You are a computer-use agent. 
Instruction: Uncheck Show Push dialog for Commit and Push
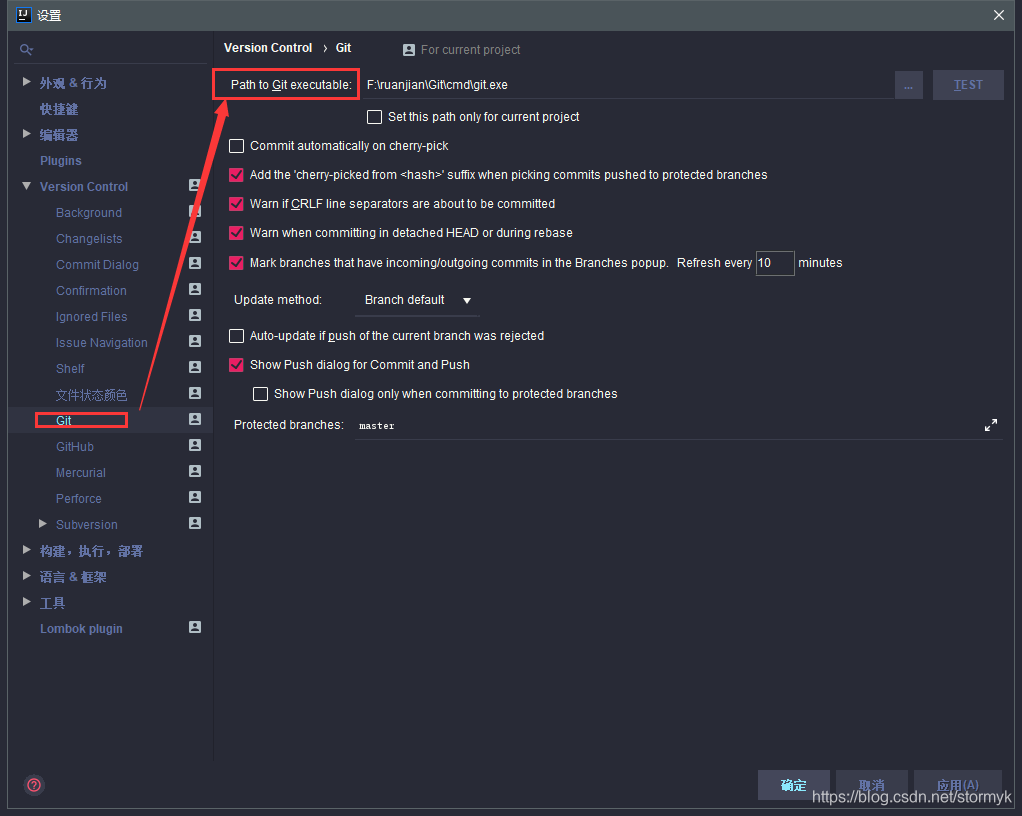[237, 365]
